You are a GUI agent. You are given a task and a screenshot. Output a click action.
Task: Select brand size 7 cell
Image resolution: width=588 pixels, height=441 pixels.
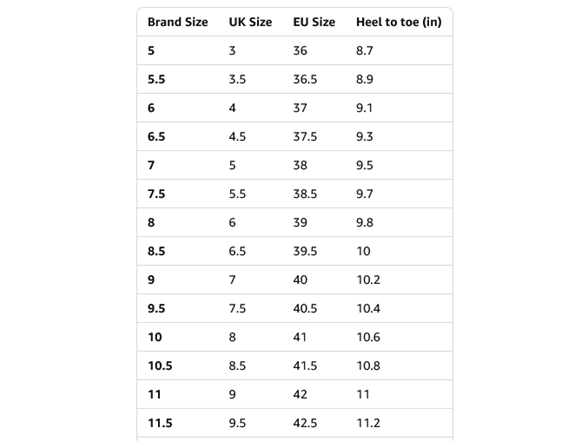151,165
